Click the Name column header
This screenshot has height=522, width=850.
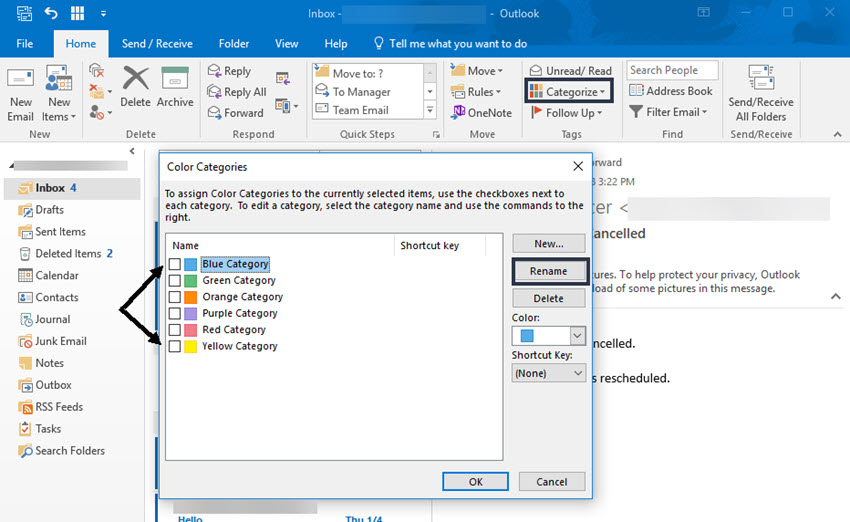(x=185, y=246)
